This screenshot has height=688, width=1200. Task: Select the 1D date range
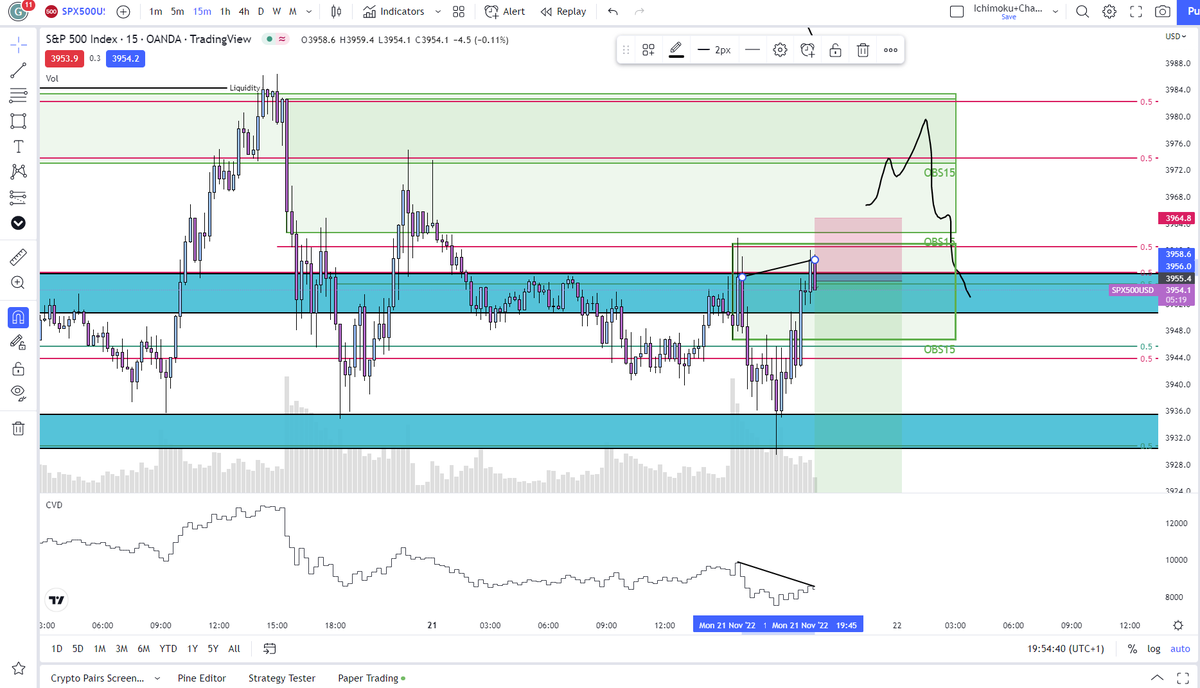(57, 649)
